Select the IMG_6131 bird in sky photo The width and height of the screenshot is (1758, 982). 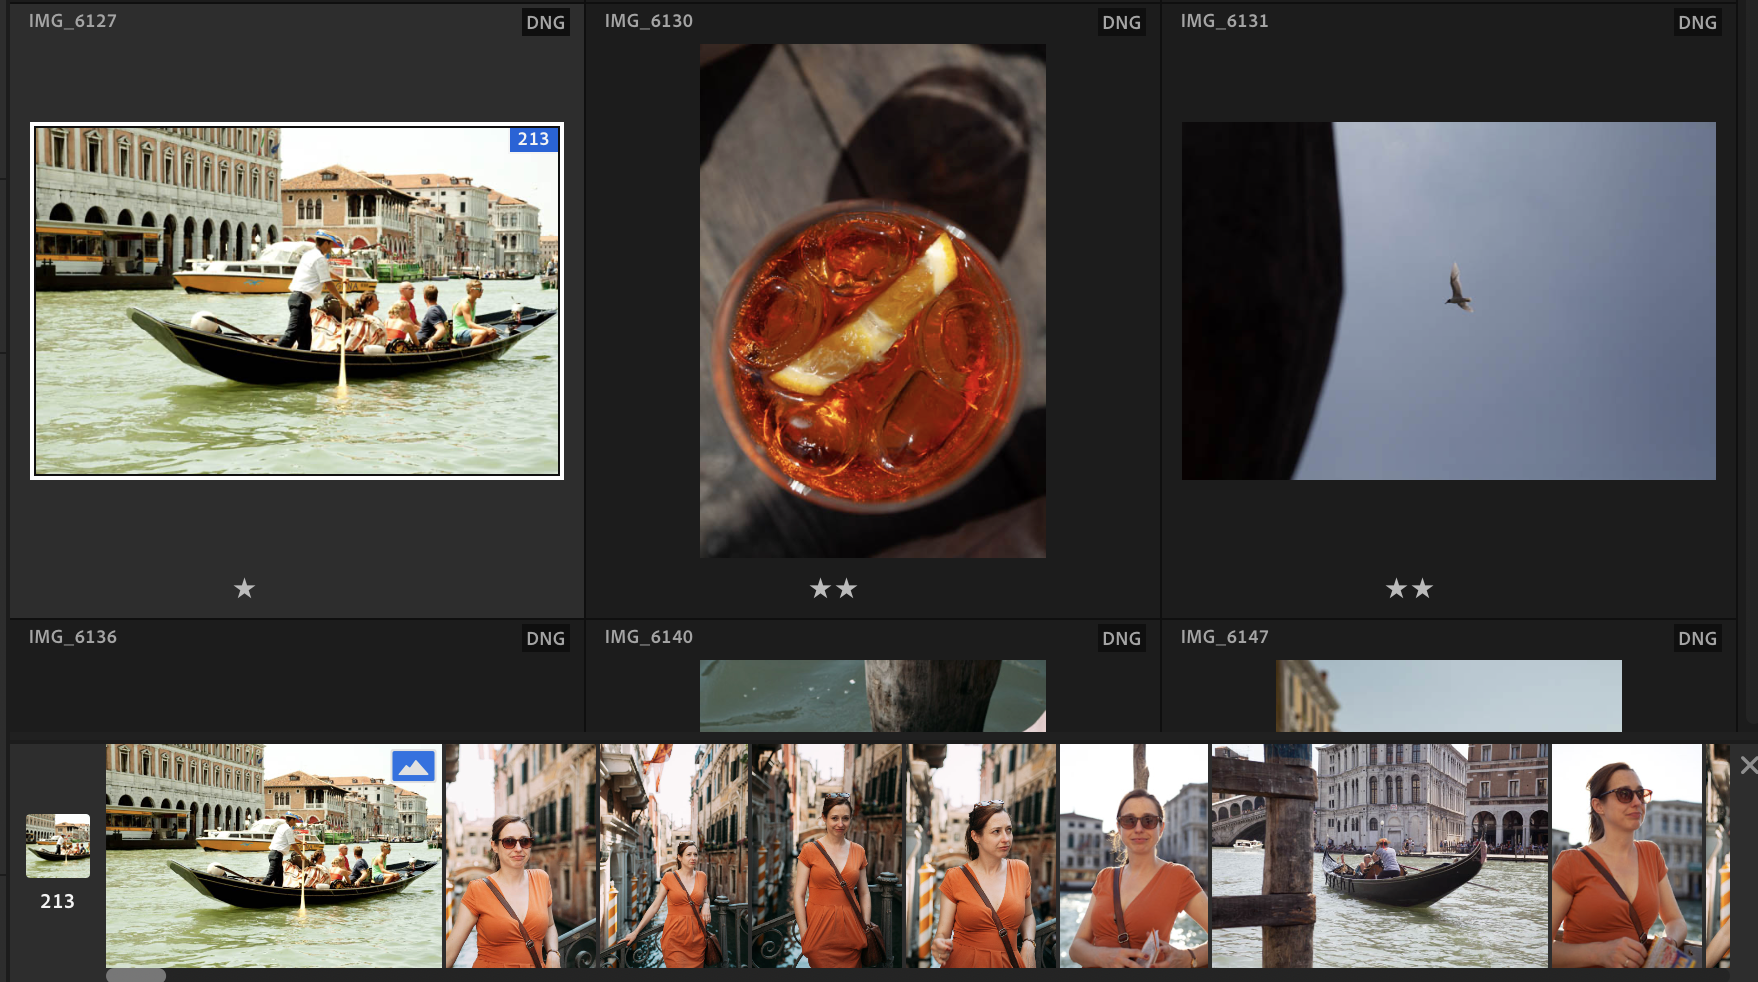coord(1449,301)
